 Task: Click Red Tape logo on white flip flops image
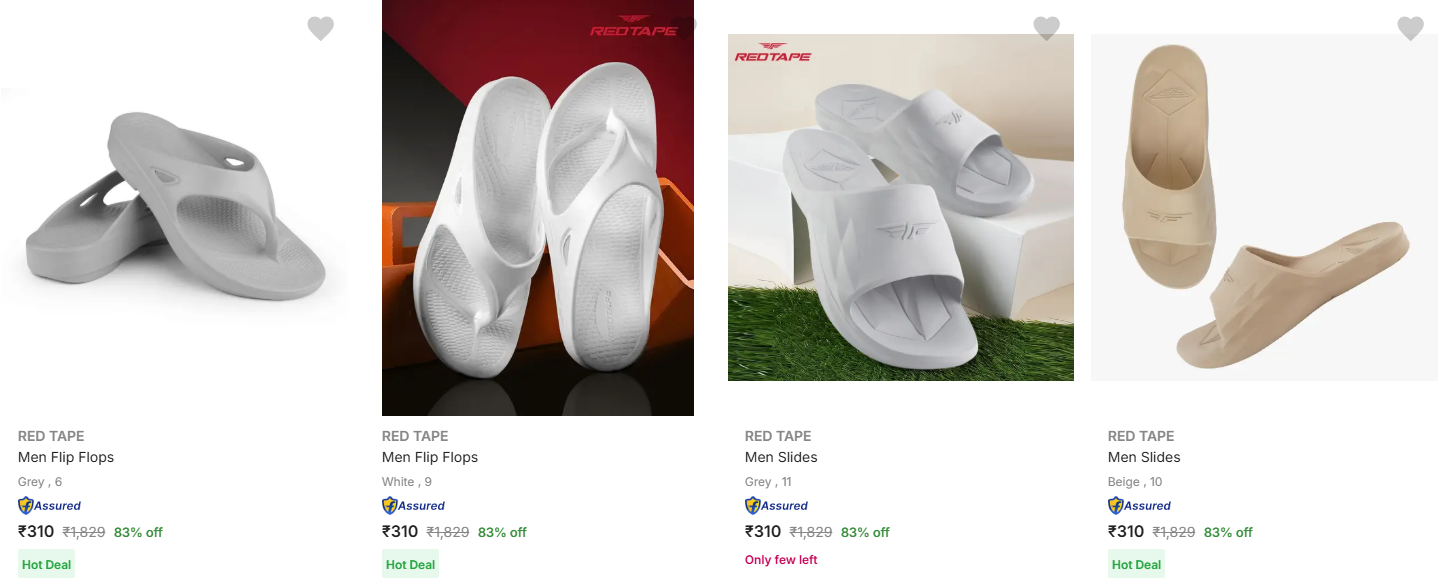pos(634,26)
